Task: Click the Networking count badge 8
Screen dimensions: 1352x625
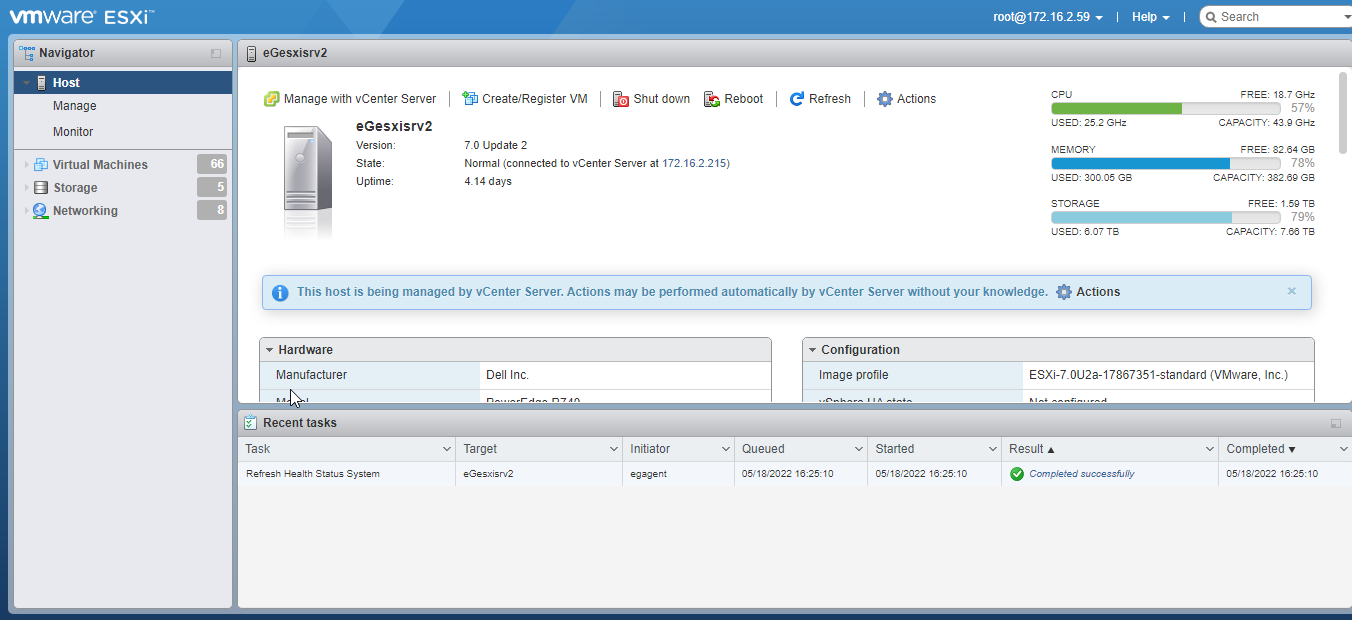Action: click(212, 210)
